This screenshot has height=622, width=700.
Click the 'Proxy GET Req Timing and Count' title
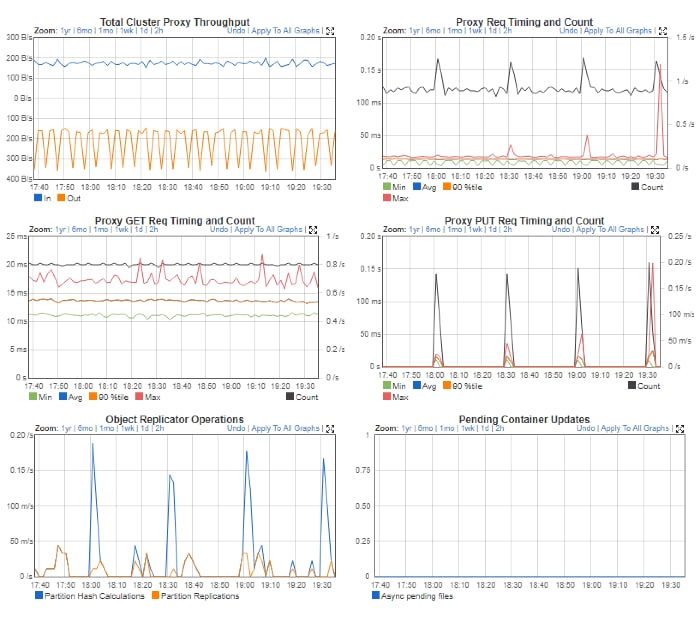point(175,221)
